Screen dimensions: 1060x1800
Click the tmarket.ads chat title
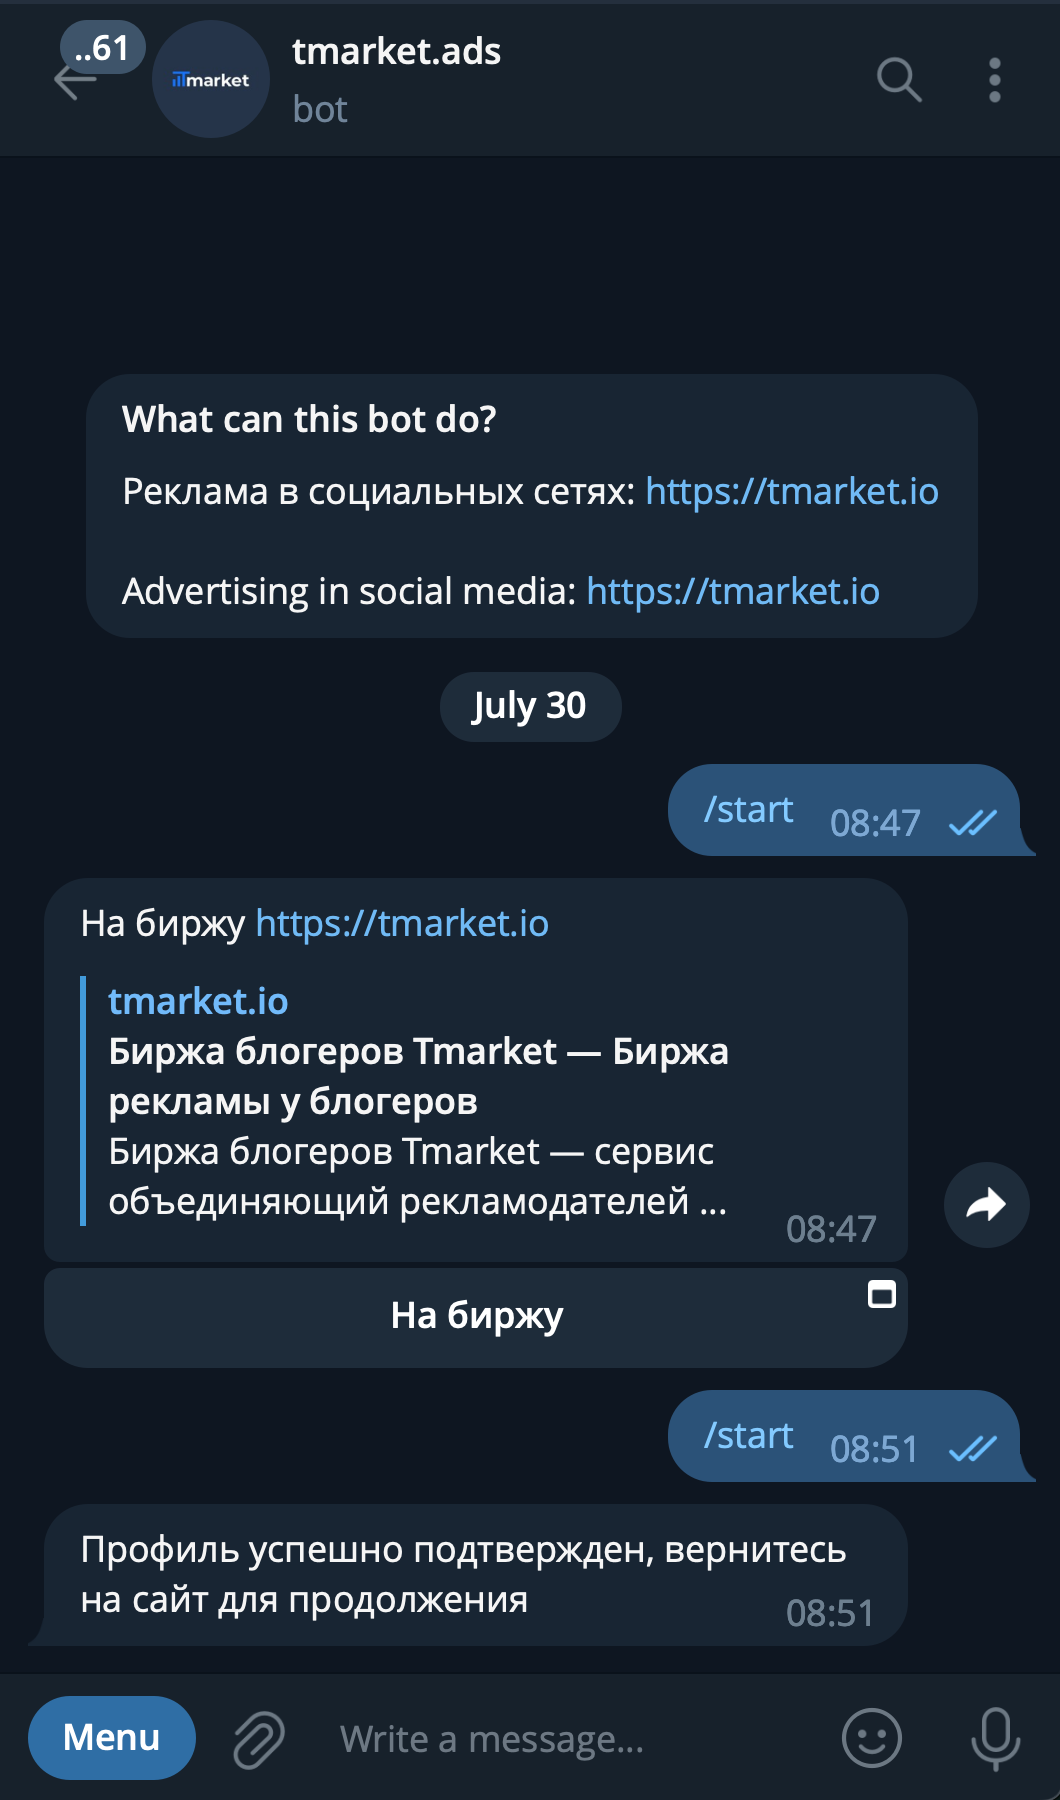(x=396, y=52)
